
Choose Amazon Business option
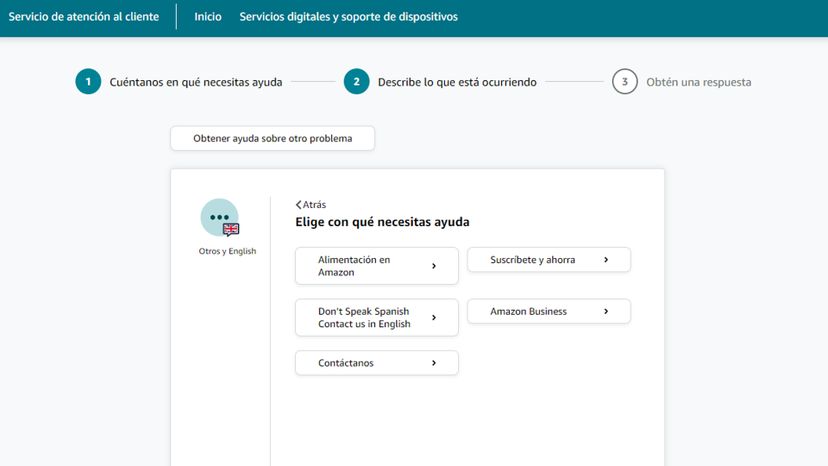pos(549,311)
